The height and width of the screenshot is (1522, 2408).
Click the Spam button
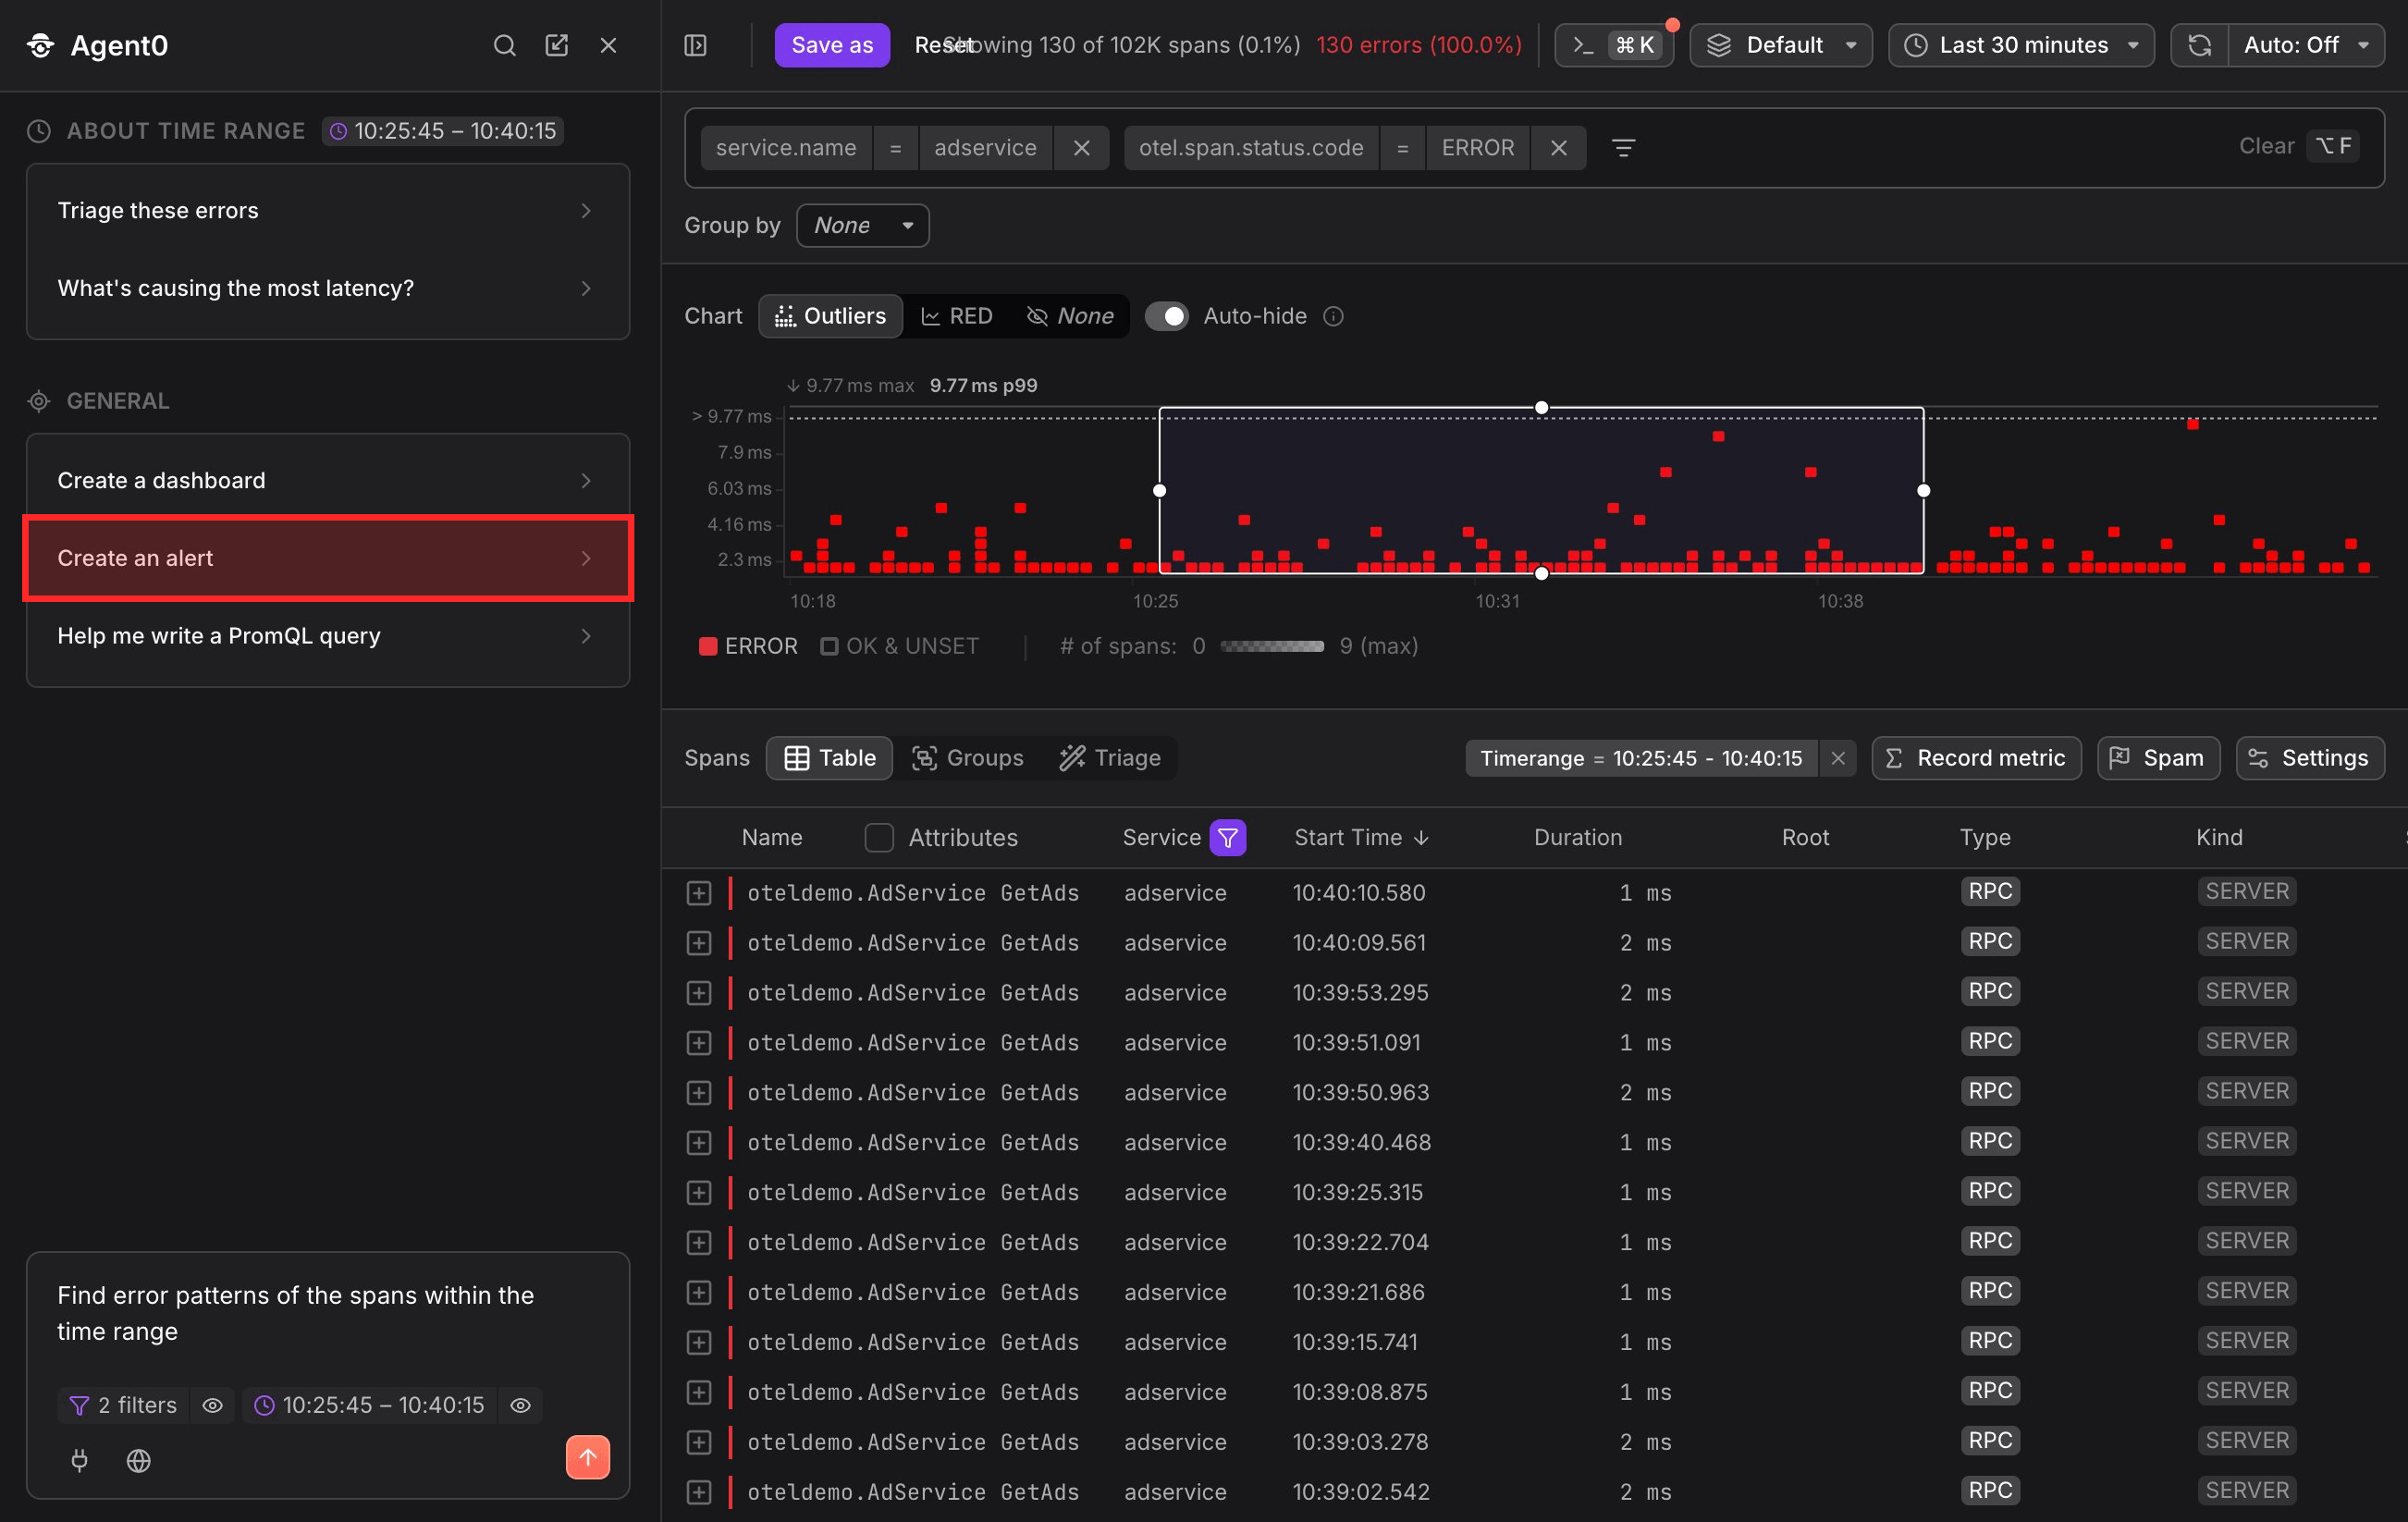click(x=2158, y=758)
